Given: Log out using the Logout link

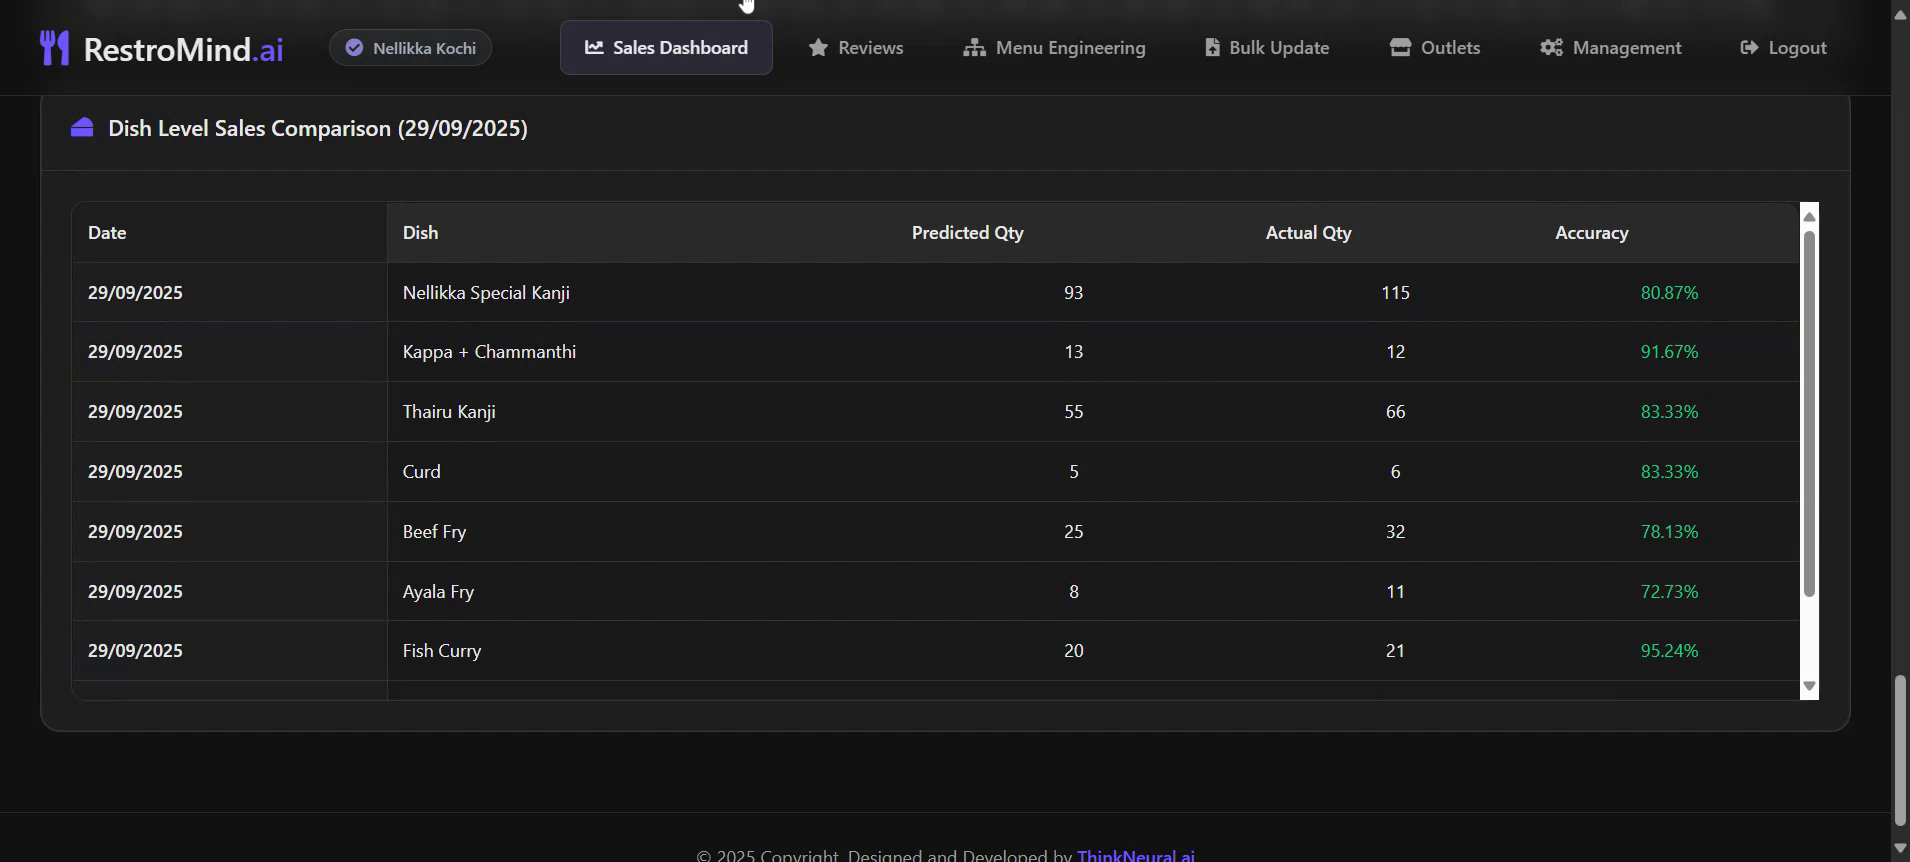Looking at the screenshot, I should (1784, 47).
